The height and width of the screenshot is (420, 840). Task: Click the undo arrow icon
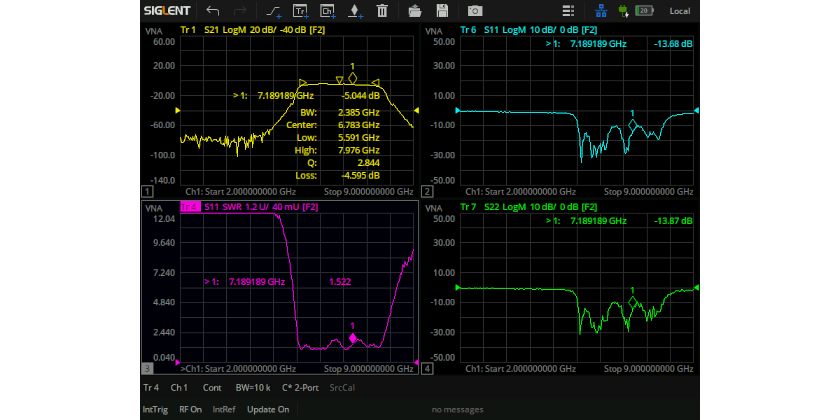click(x=212, y=11)
